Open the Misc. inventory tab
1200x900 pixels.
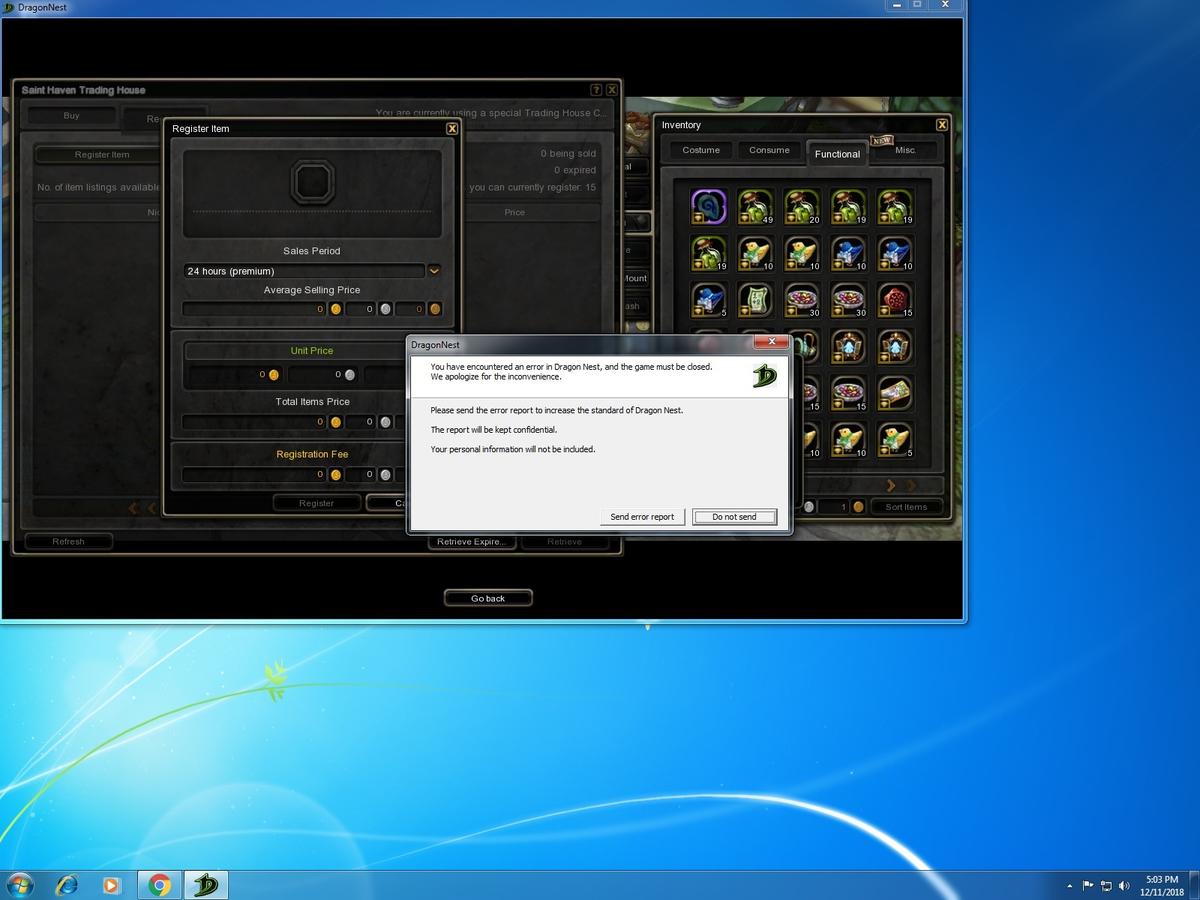[905, 150]
